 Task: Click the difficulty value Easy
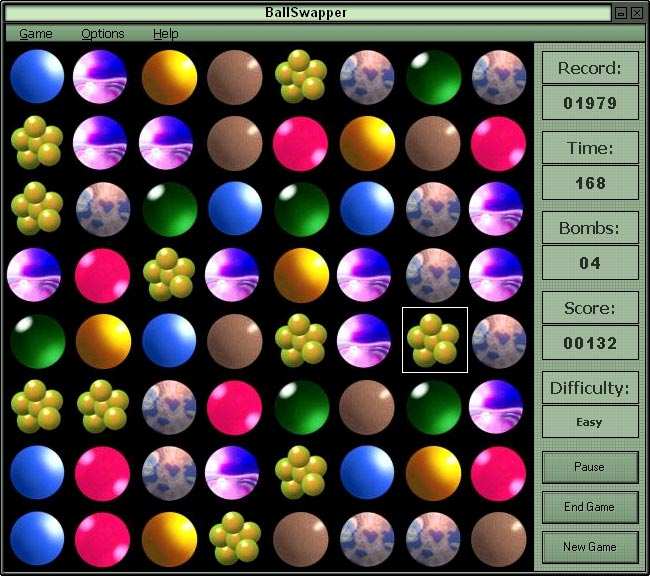pyautogui.click(x=590, y=422)
